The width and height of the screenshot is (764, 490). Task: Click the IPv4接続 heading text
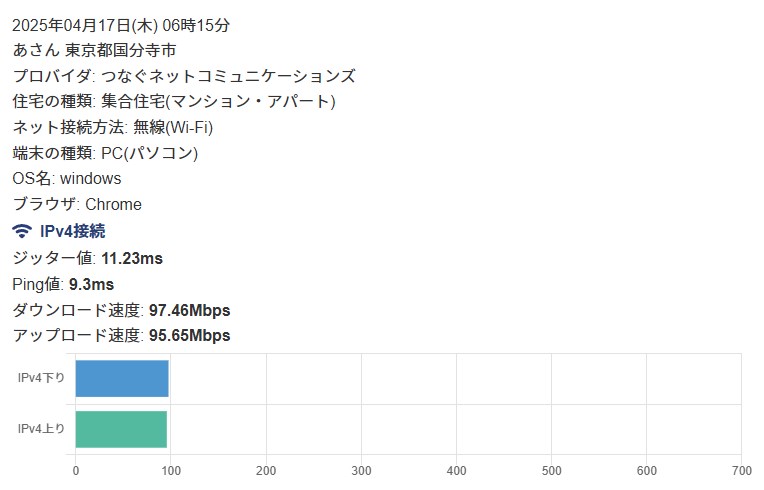[x=73, y=231]
